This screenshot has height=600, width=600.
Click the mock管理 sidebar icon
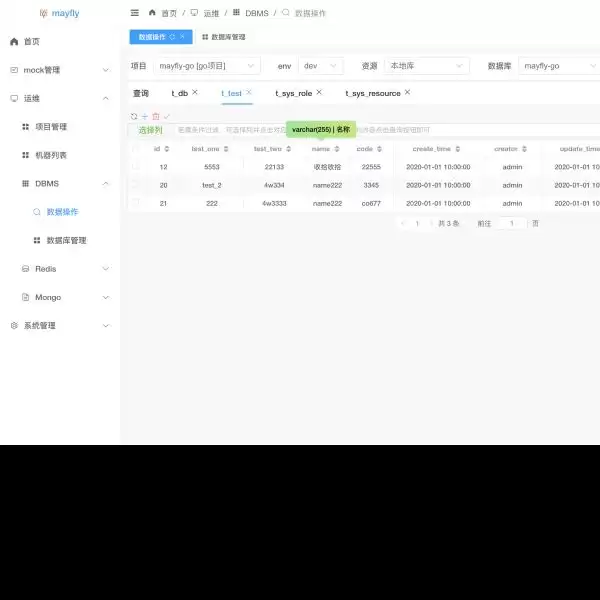click(14, 70)
